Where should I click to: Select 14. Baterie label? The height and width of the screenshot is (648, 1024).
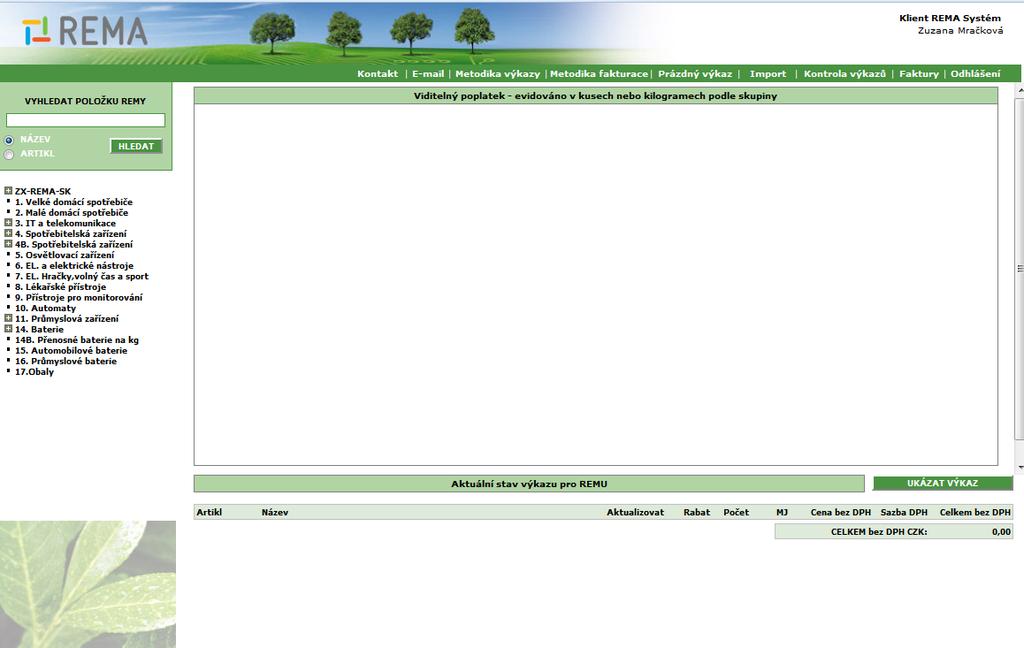coord(39,329)
